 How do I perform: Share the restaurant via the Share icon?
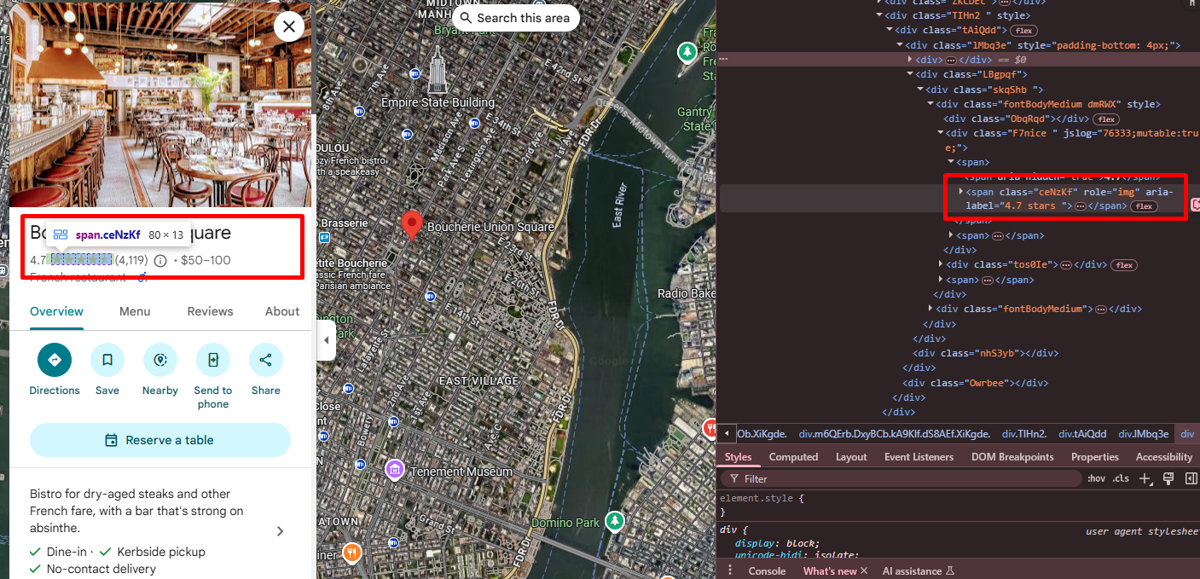265,359
